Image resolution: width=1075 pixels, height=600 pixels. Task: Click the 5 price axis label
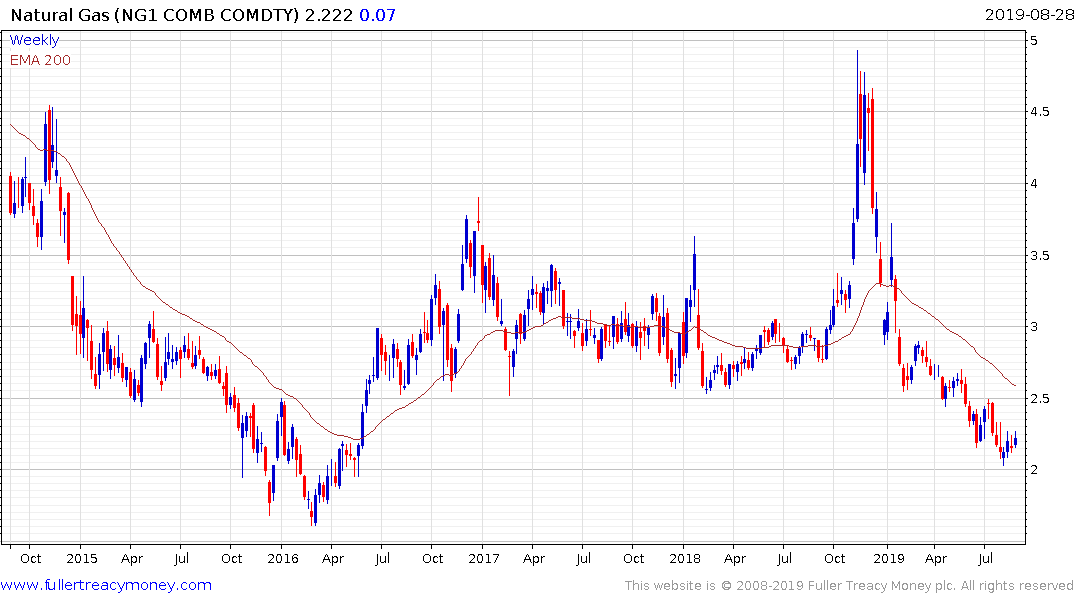[1034, 40]
